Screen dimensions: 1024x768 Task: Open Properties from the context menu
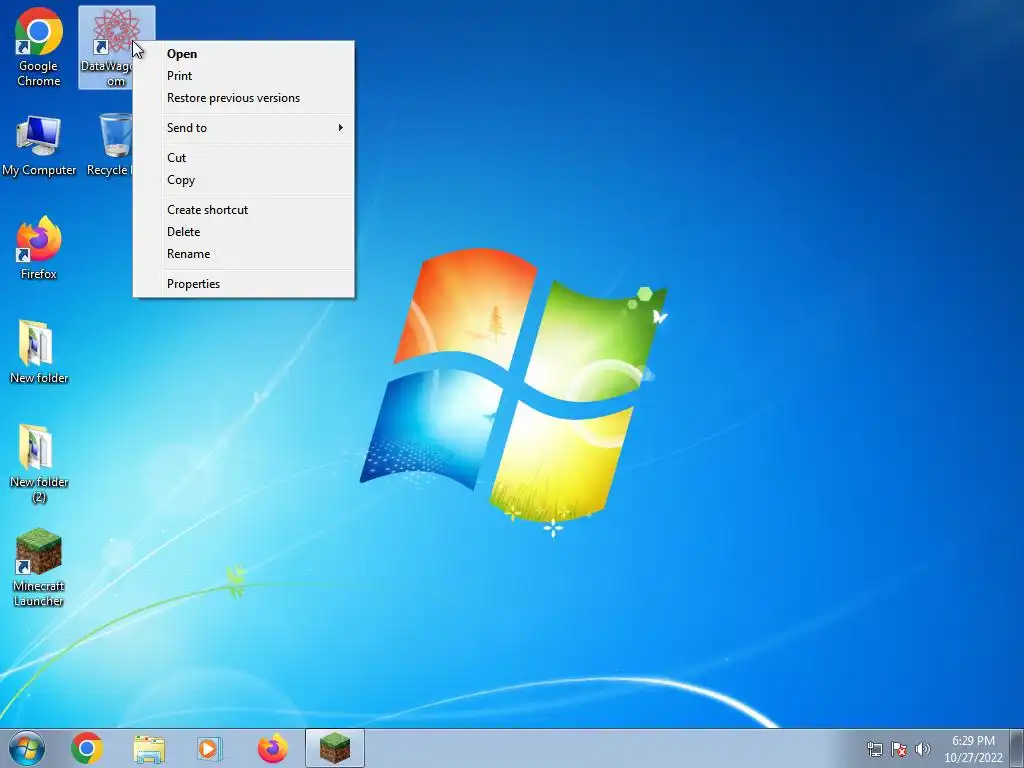pos(244,284)
